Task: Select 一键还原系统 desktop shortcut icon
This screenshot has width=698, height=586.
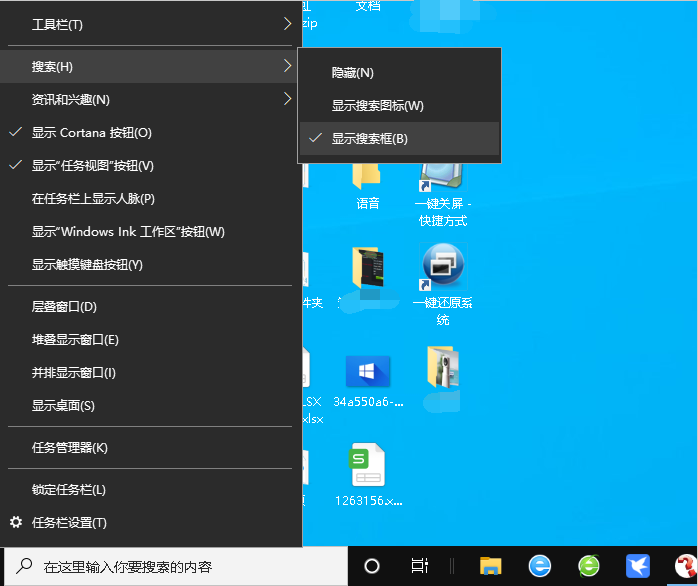Action: pos(443,266)
